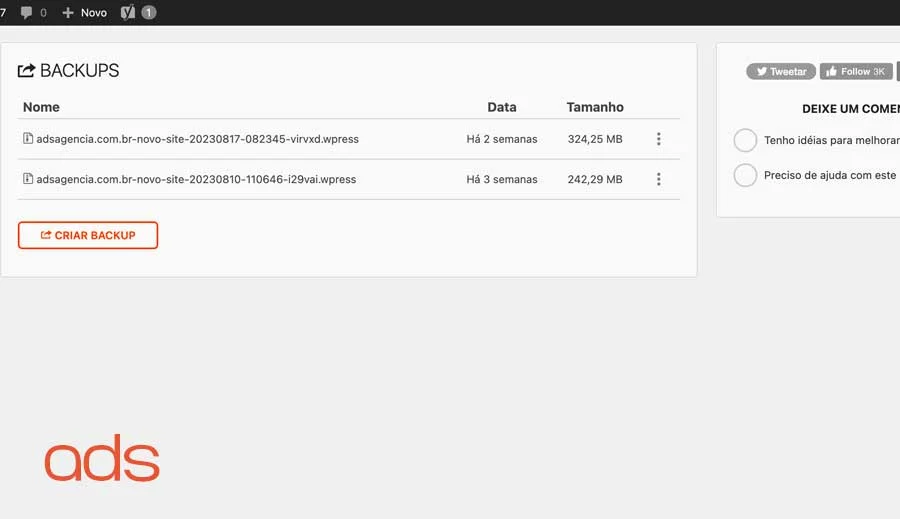Click the comment count 0 in admin bar

pyautogui.click(x=43, y=13)
